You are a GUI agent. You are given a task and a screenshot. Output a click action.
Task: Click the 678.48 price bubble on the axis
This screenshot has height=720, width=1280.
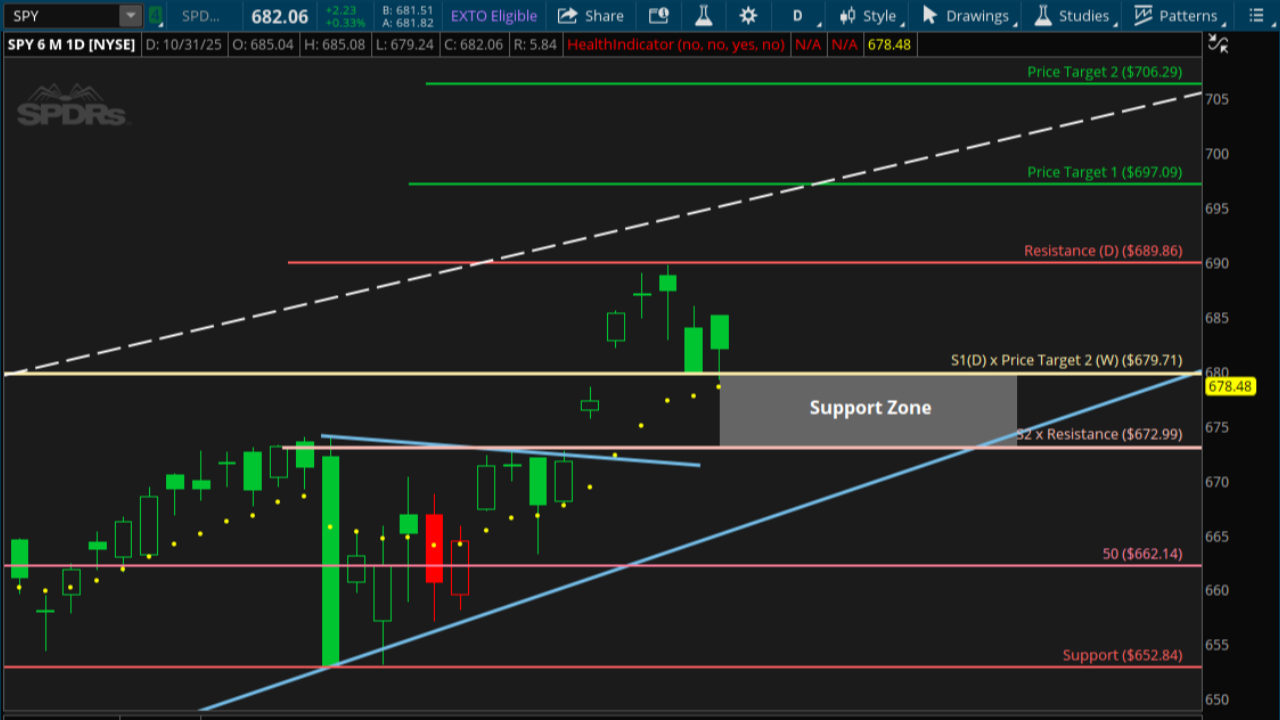1231,386
